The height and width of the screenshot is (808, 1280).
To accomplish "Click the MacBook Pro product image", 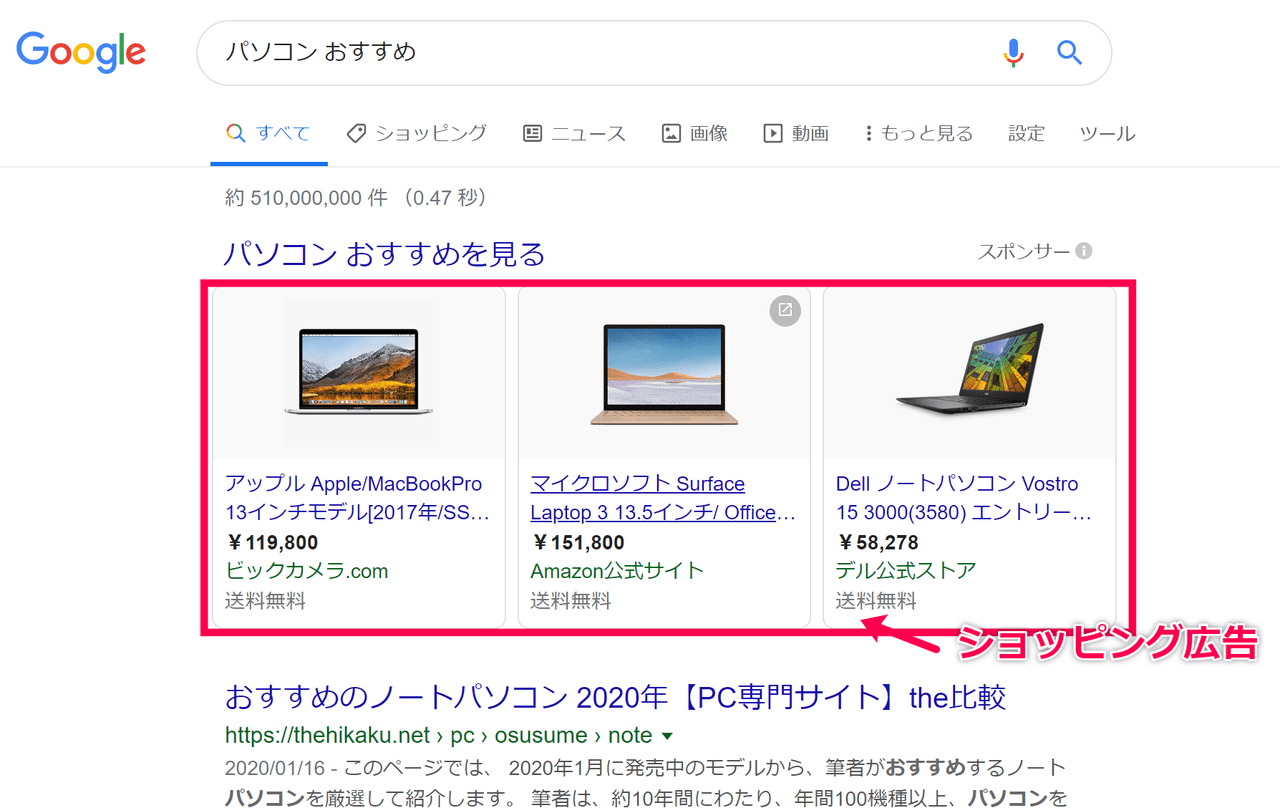I will click(x=359, y=372).
